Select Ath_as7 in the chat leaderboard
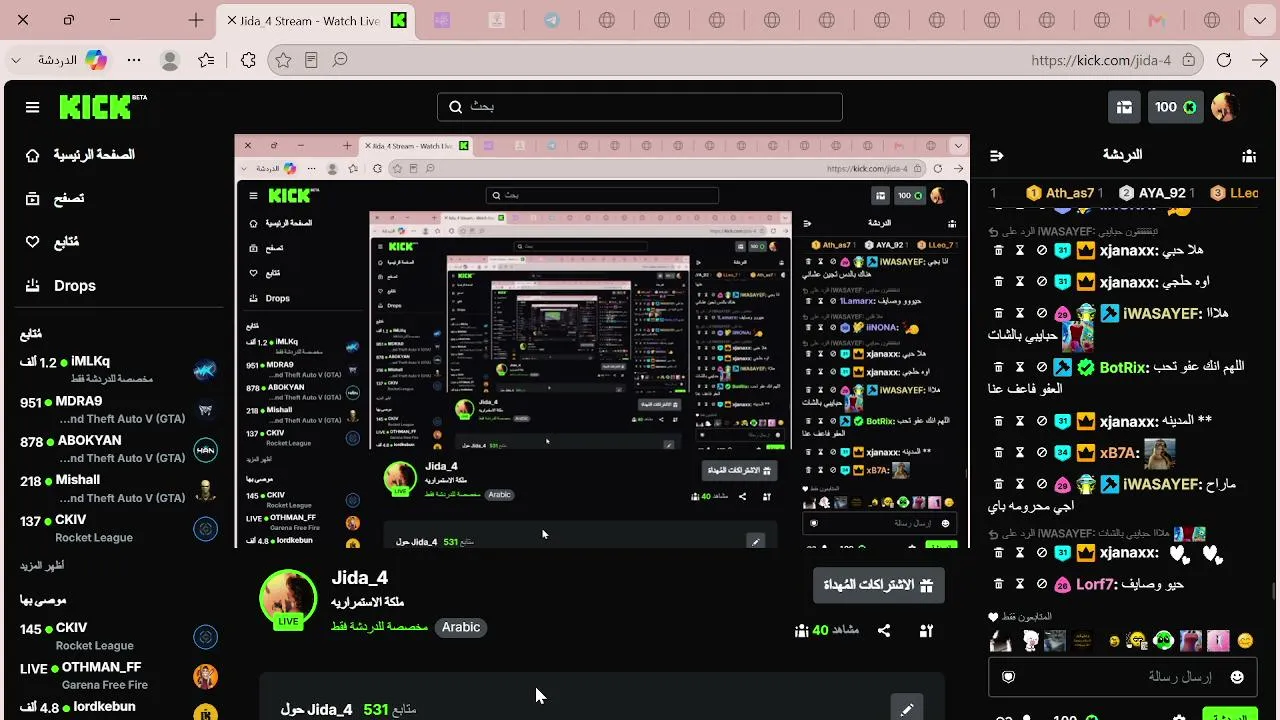 [x=1065, y=193]
